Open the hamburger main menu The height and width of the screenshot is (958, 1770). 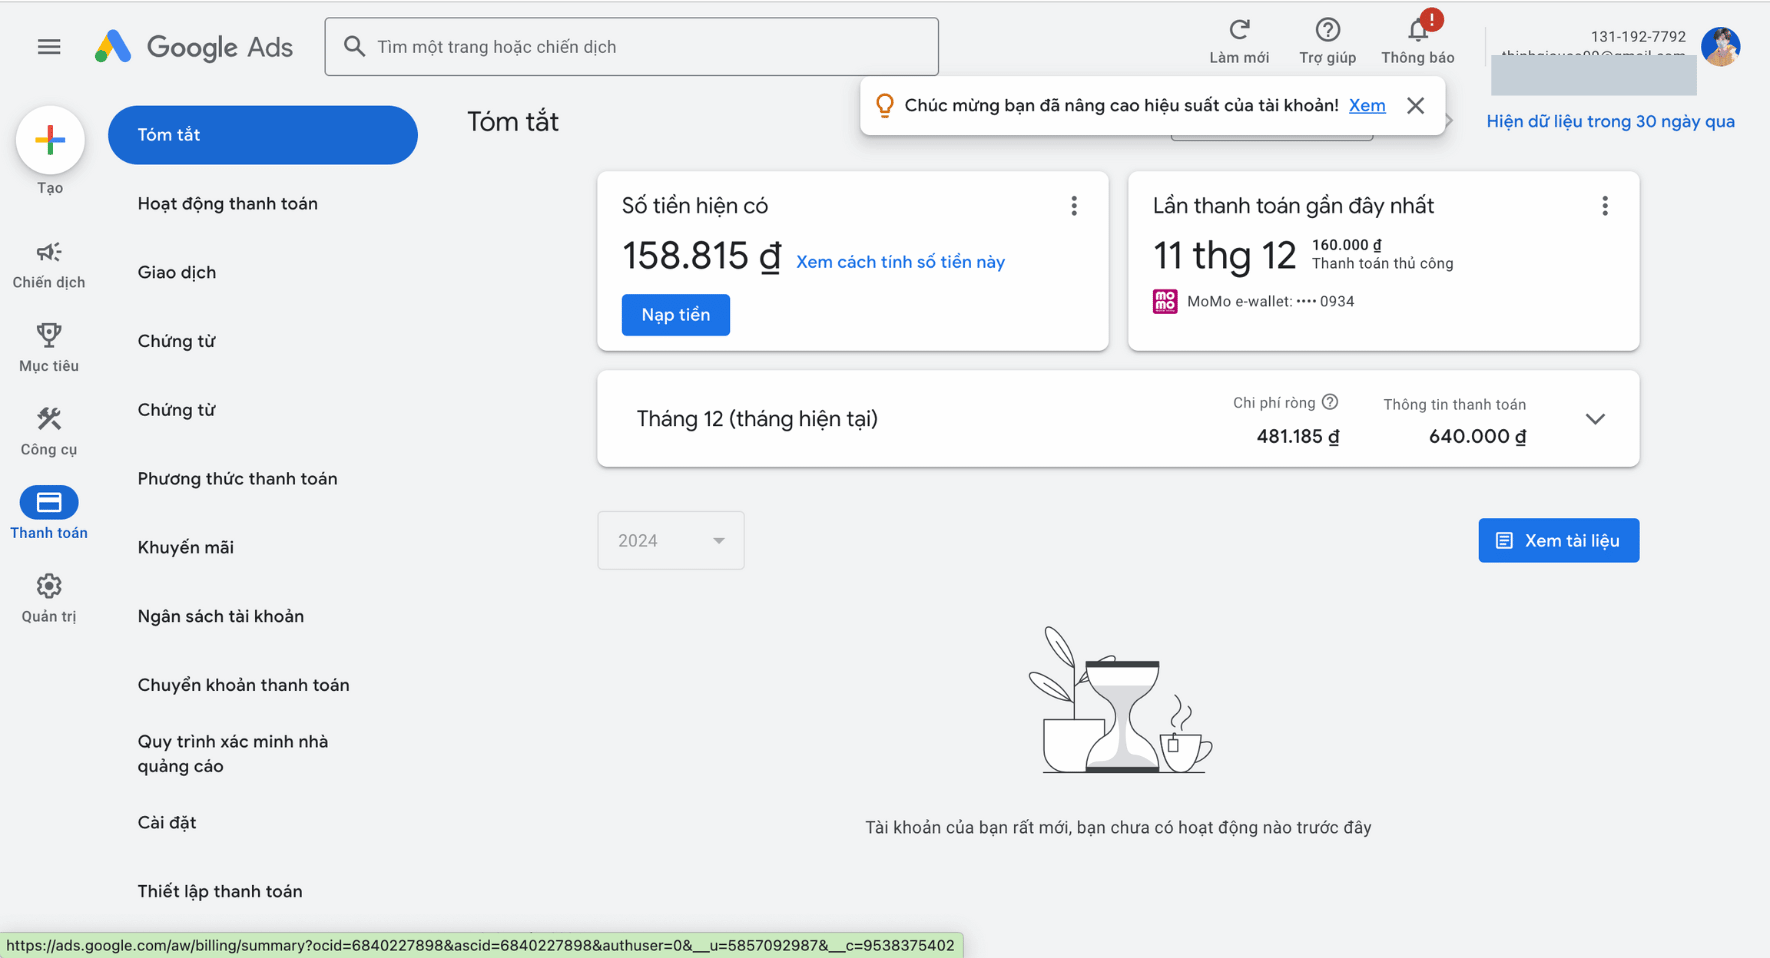(x=49, y=47)
